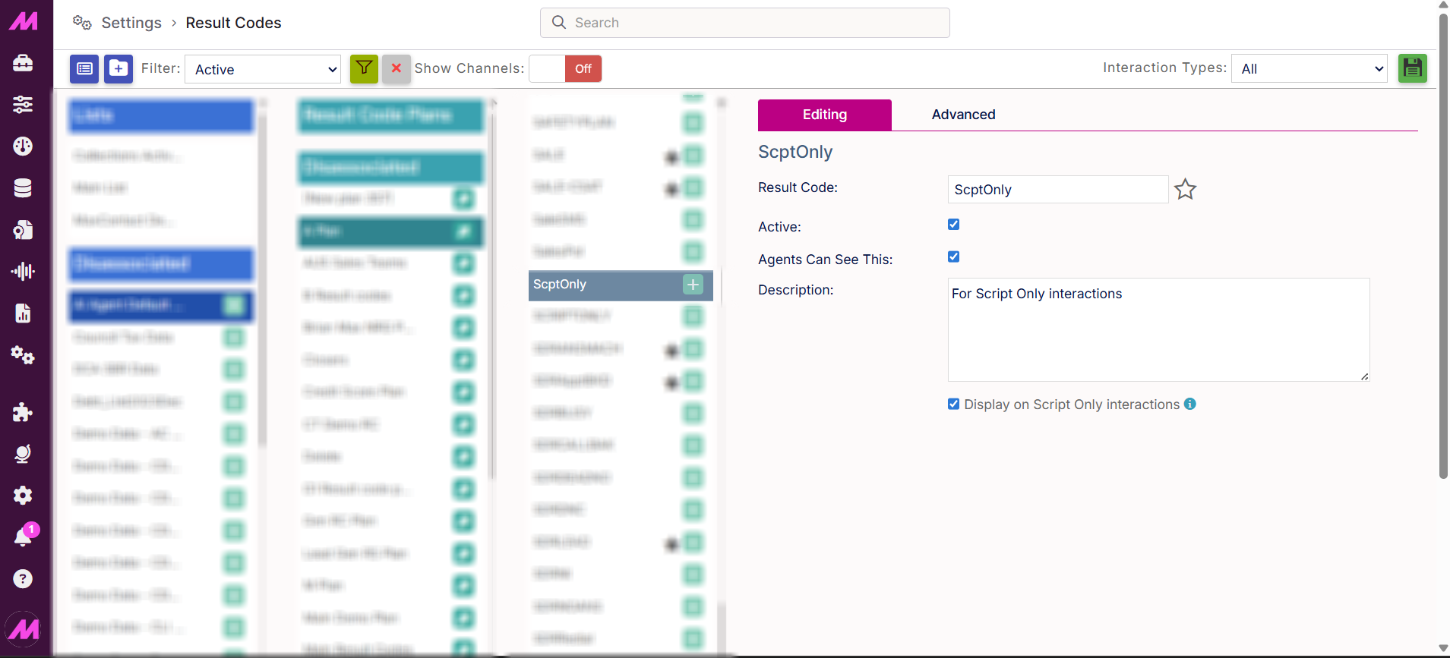
Task: Switch to the Editing tab
Action: (x=825, y=114)
